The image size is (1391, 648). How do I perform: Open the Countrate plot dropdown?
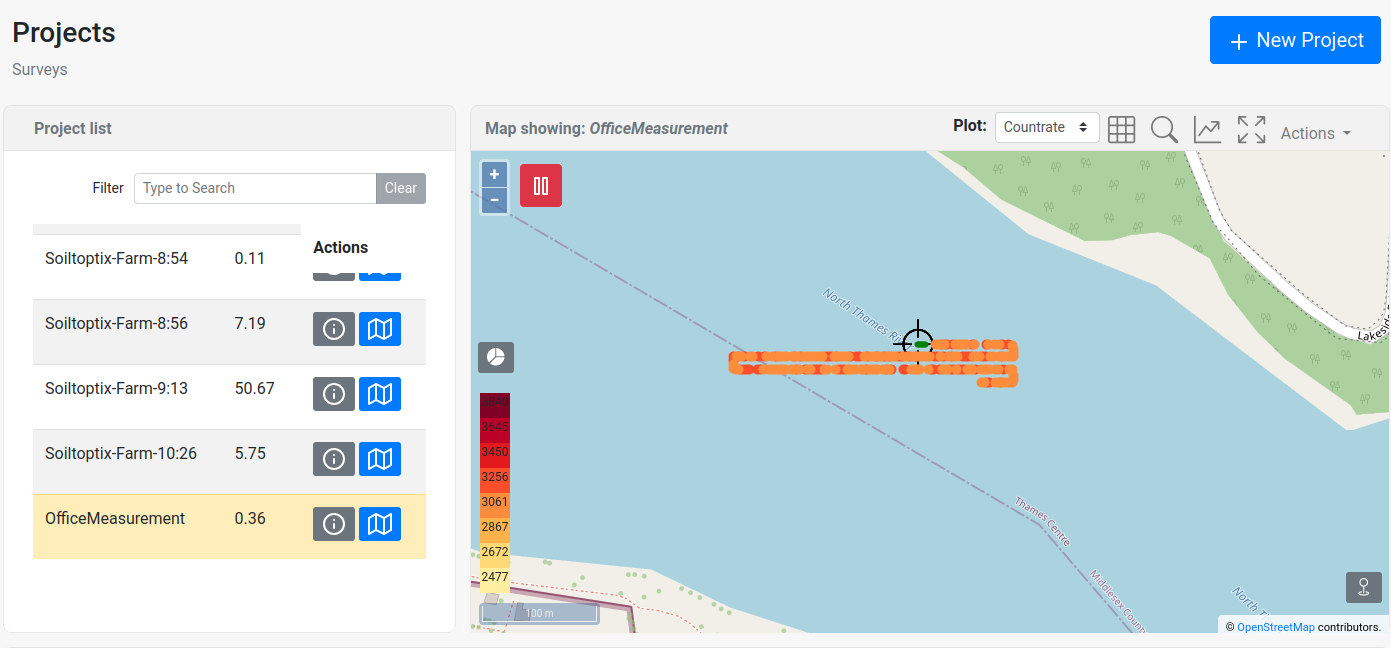click(x=1046, y=128)
